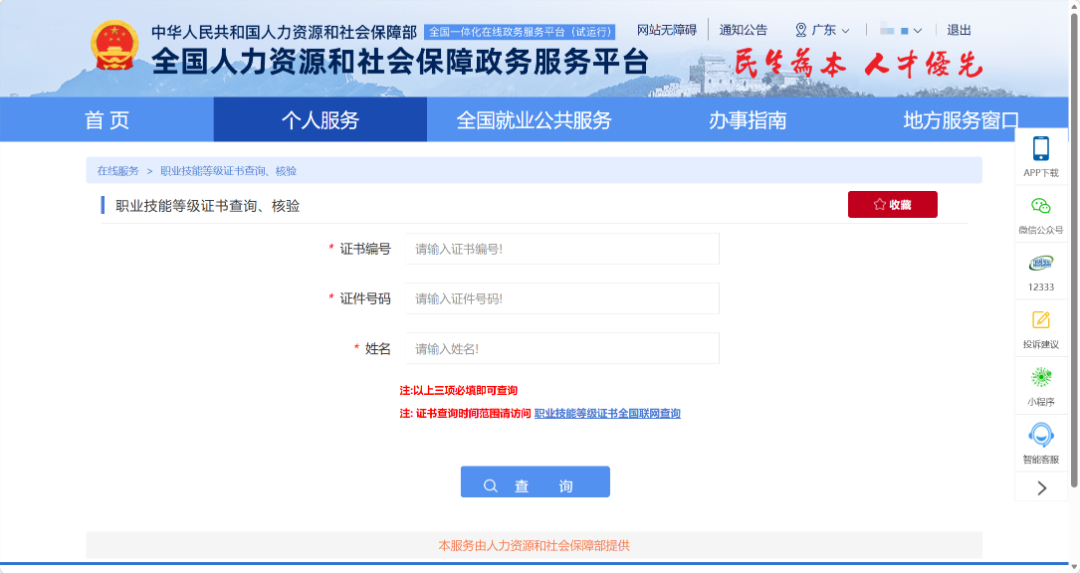Screen dimensions: 1080x573
Task: Switch to the 首页 tab
Action: tap(107, 121)
